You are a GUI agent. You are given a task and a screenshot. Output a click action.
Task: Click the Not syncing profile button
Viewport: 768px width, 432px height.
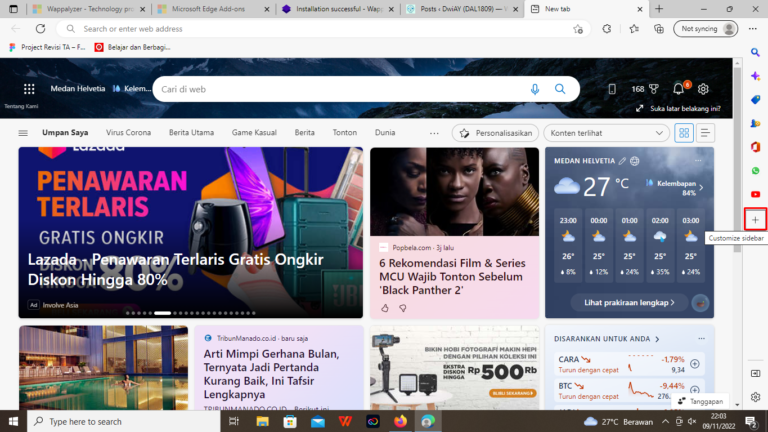[705, 29]
